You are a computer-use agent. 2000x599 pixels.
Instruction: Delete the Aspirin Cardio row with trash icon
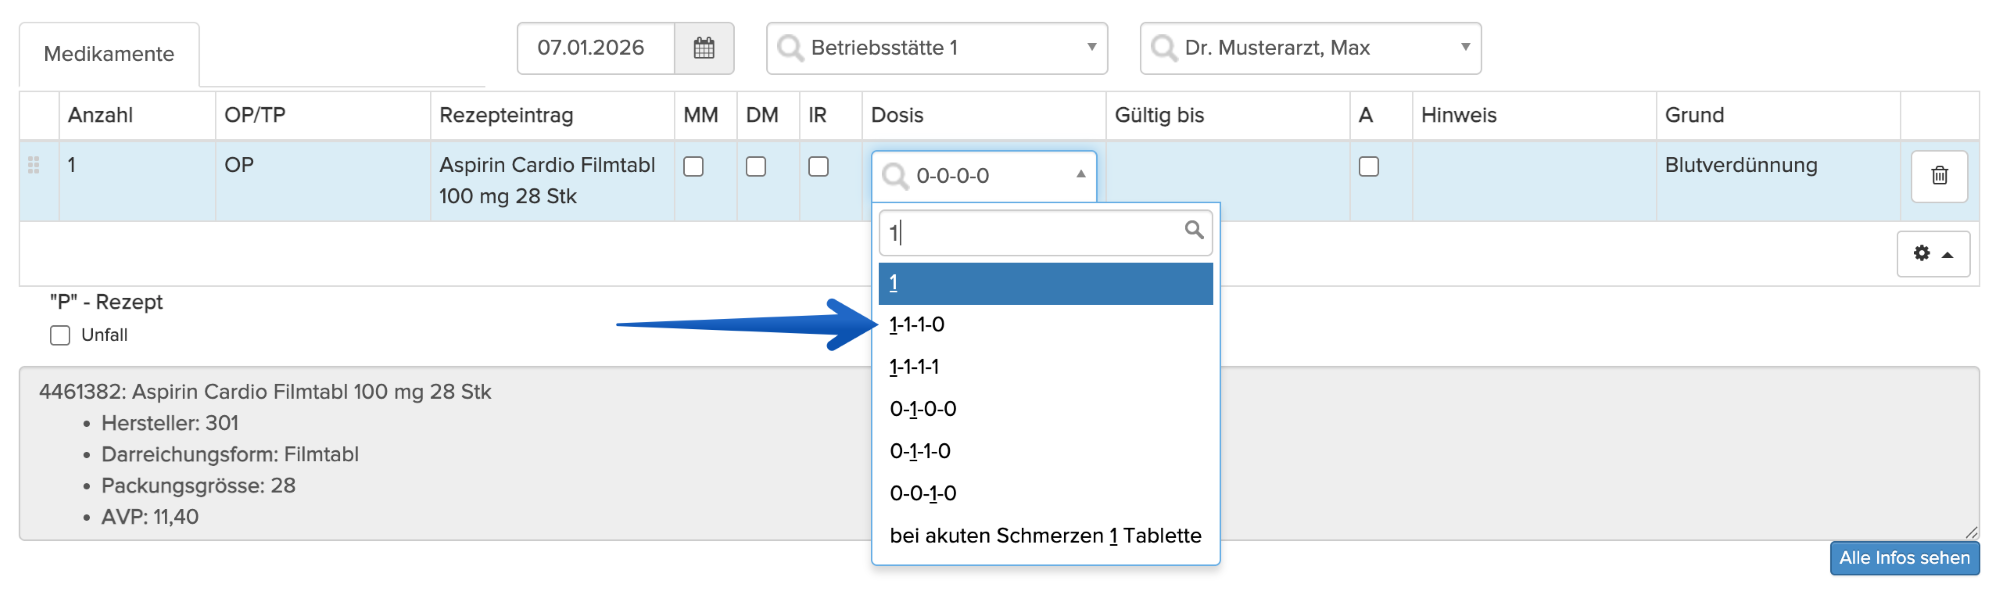[1939, 176]
